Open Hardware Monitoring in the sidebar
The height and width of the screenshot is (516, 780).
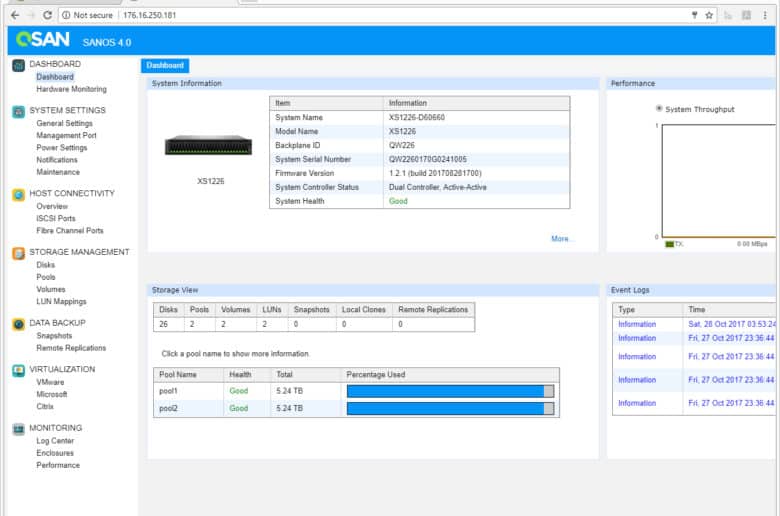(71, 89)
